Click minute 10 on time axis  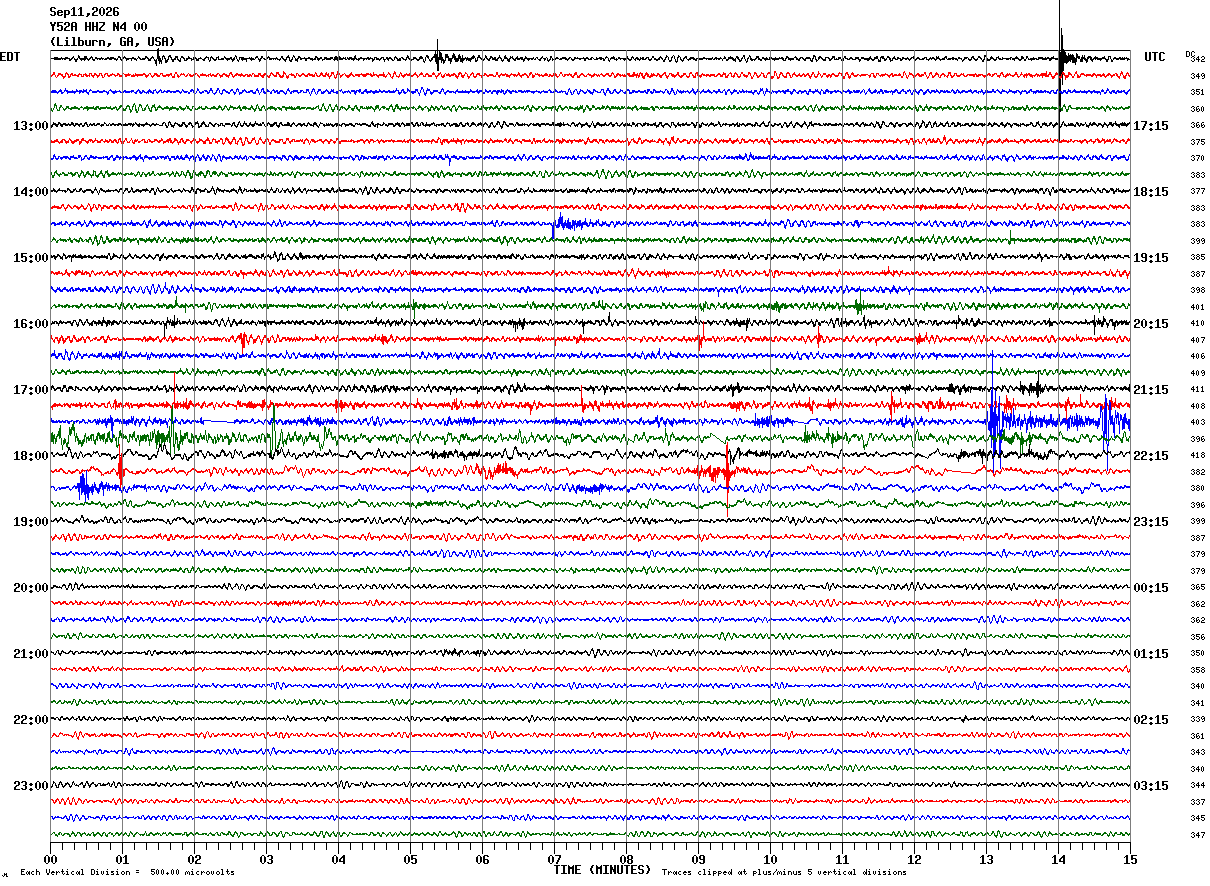click(x=770, y=859)
